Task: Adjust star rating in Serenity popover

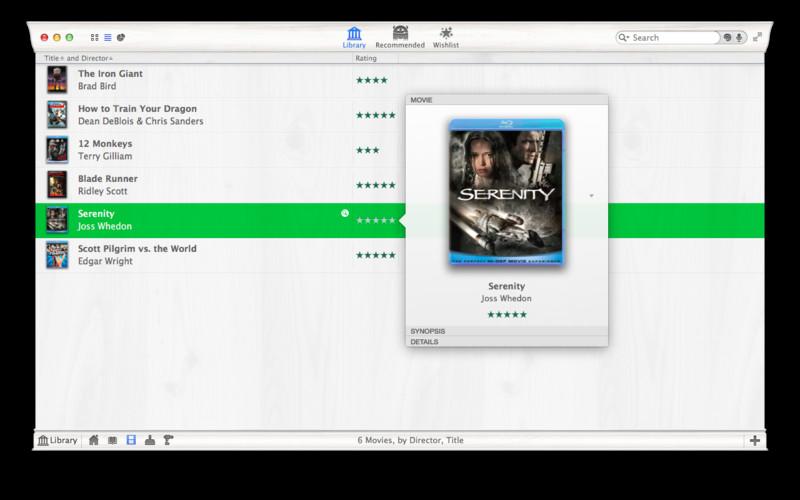Action: pos(507,314)
